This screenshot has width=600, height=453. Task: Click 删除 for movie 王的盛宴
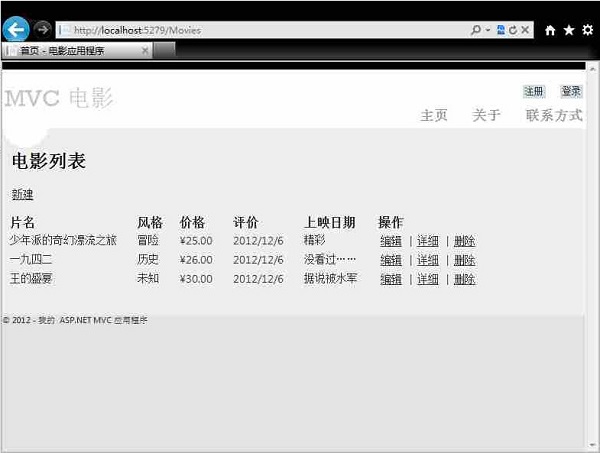464,279
